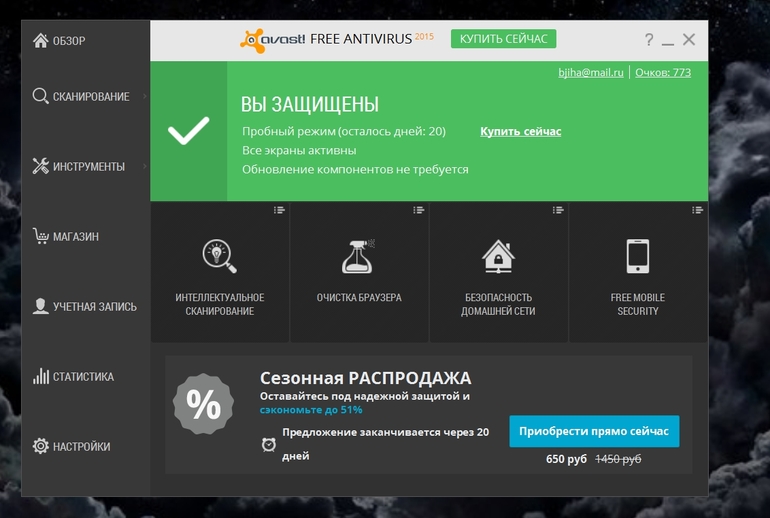
Task: Click the Очков: 773 points link
Action: coord(663,73)
